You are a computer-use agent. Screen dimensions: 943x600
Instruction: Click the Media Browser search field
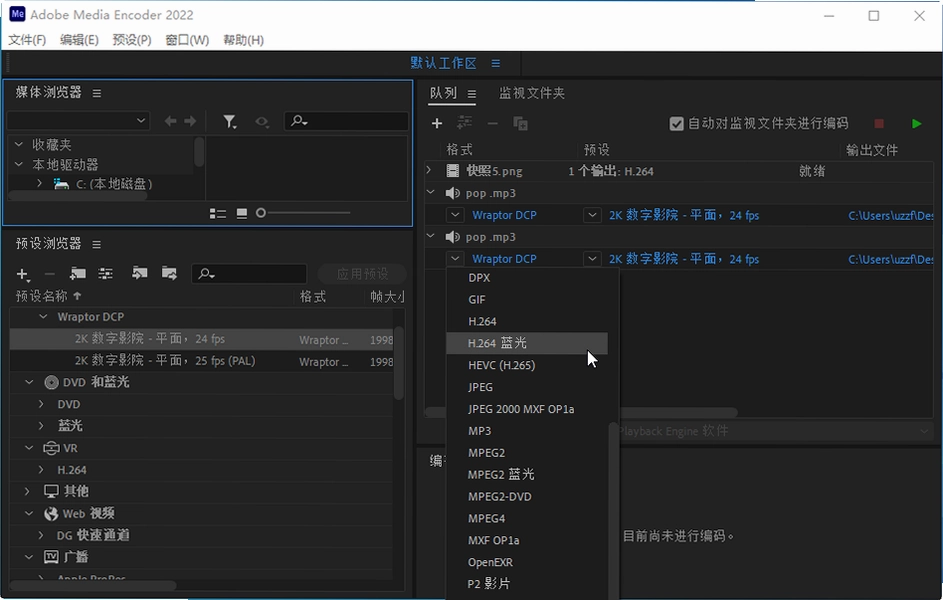[x=346, y=121]
